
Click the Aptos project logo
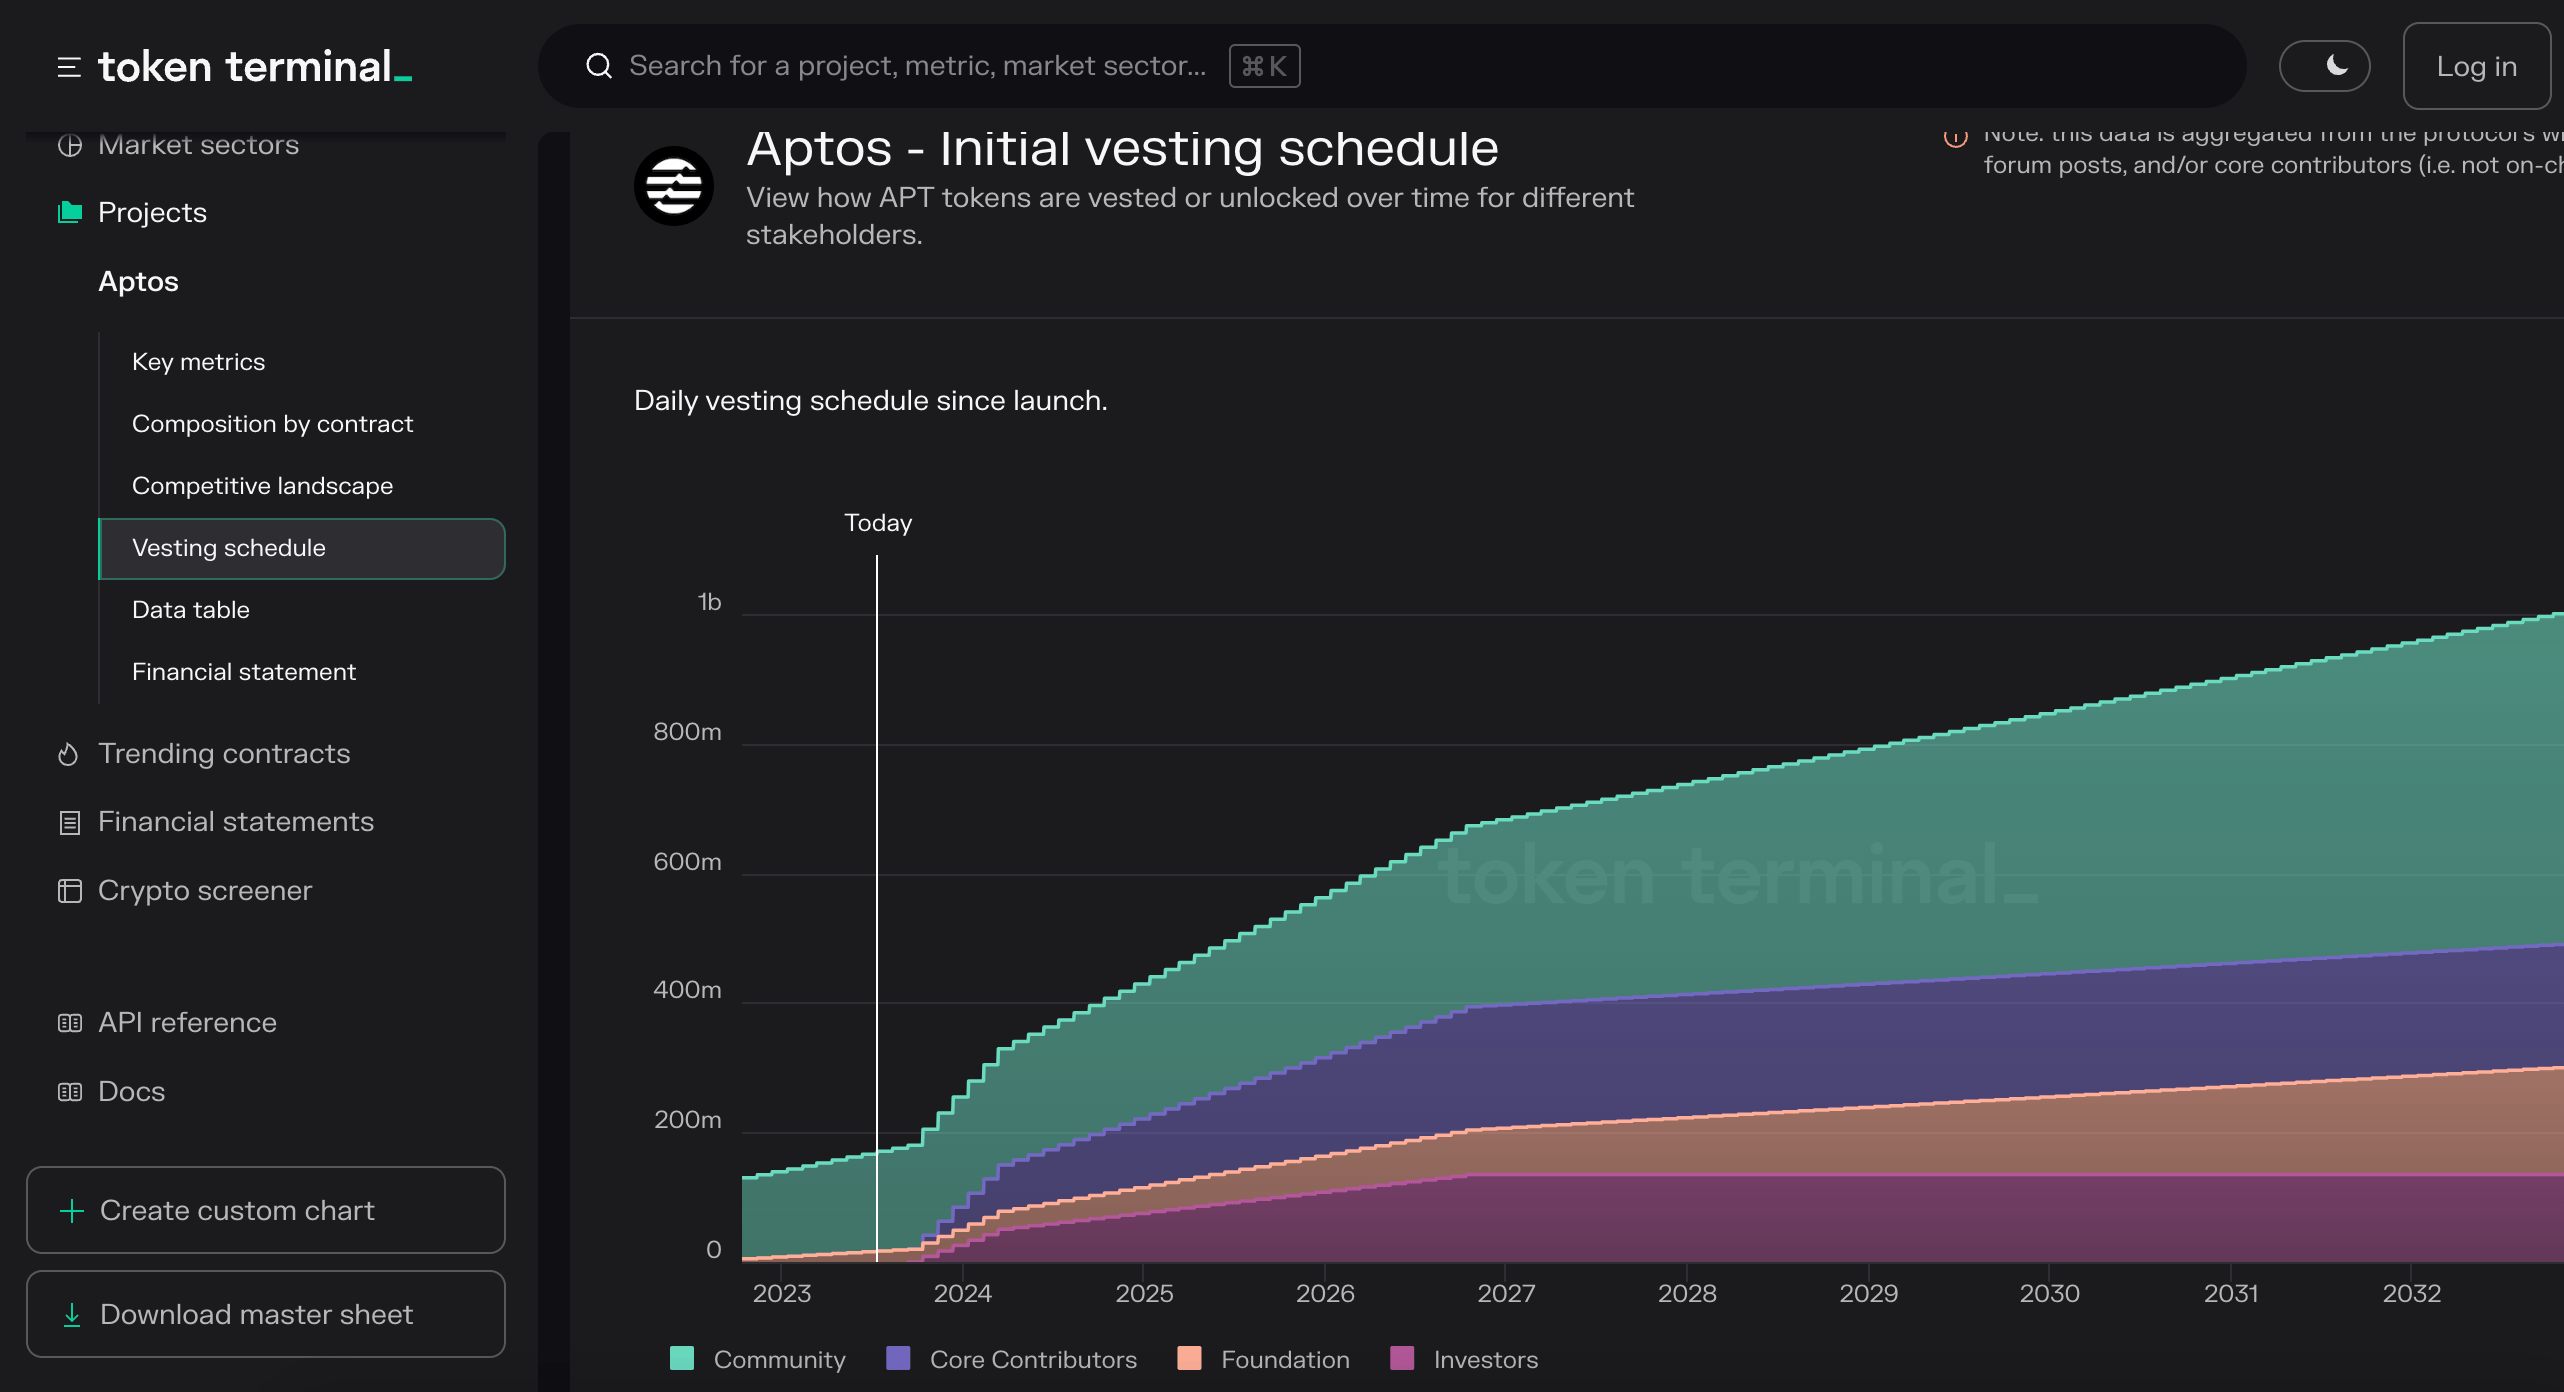[x=673, y=186]
